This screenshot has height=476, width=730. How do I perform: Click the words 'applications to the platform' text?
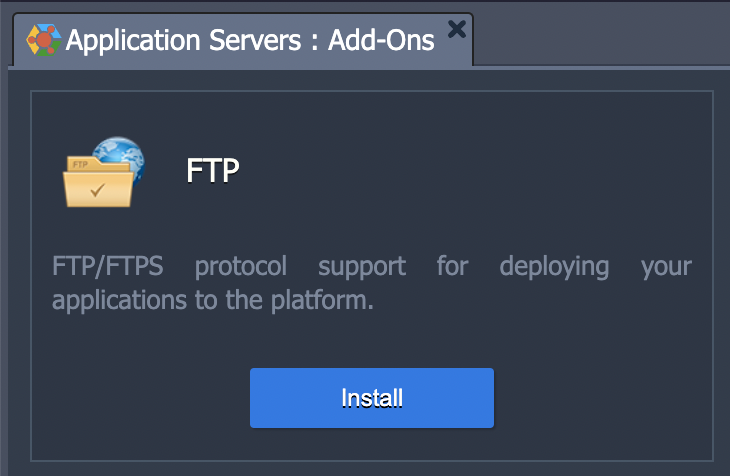[213, 300]
